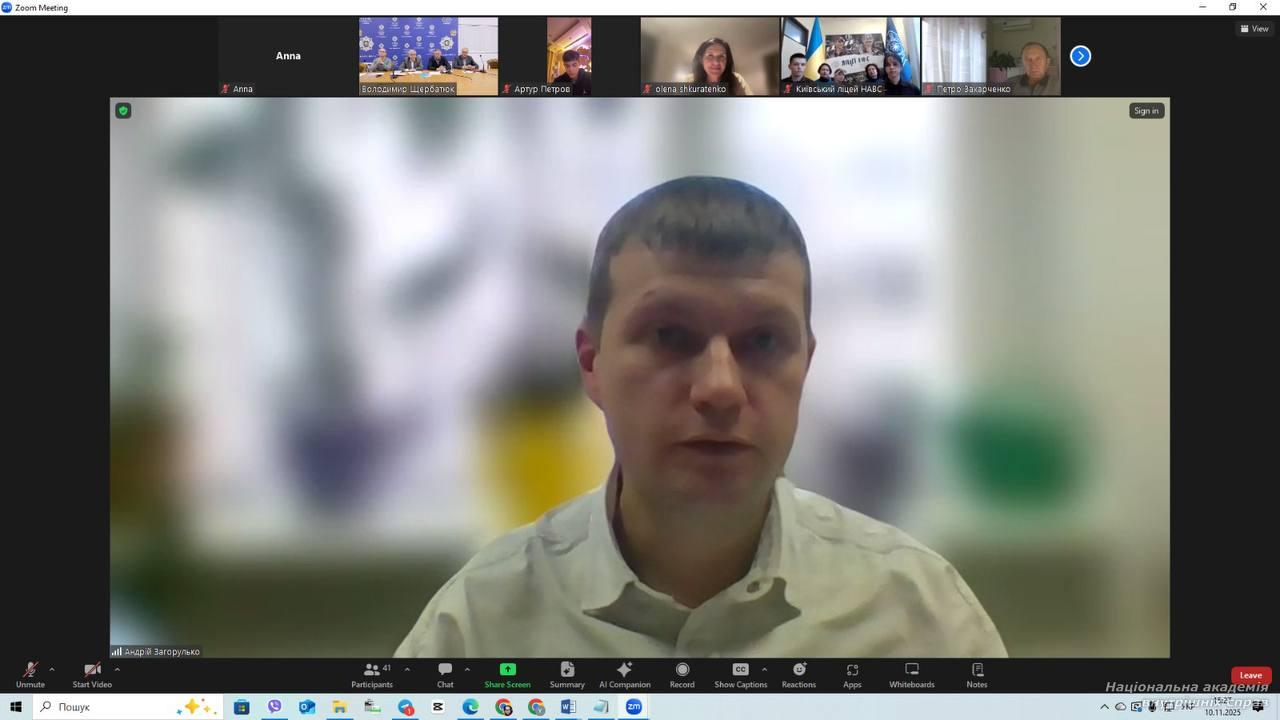Click the Sign in button
Image resolution: width=1280 pixels, height=720 pixels.
coord(1146,111)
